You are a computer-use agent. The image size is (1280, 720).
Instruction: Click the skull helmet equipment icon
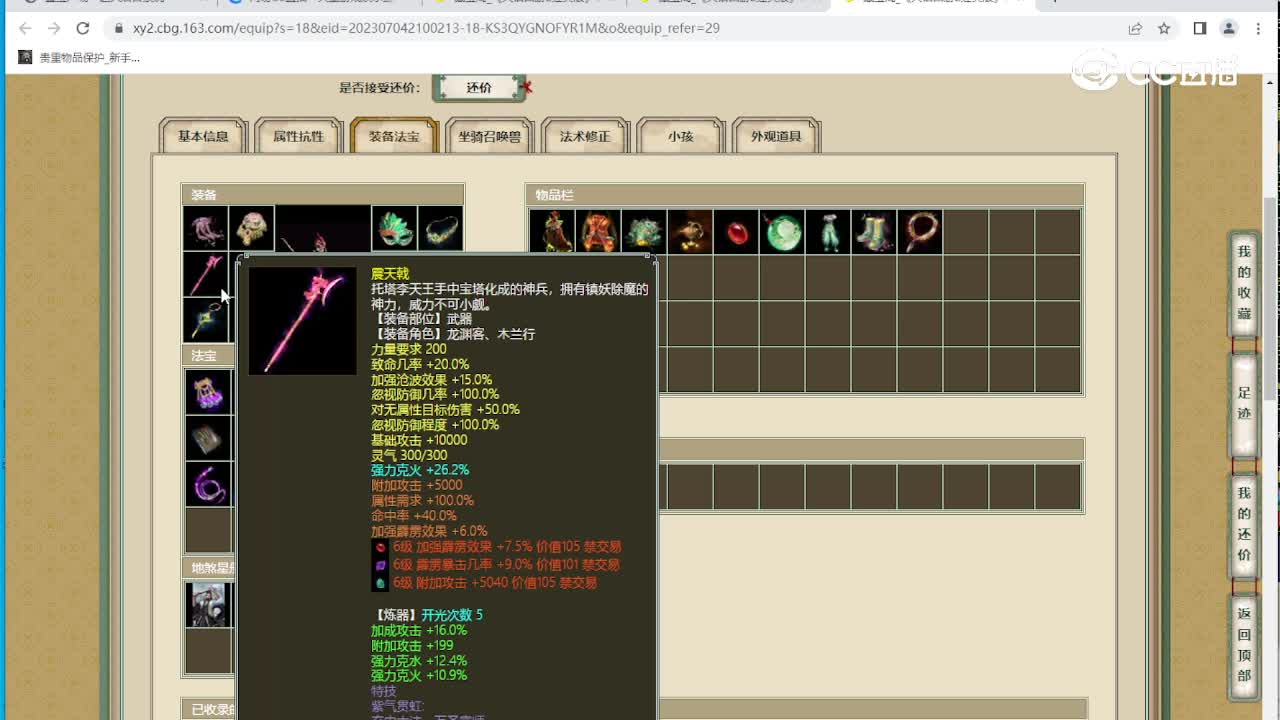pyautogui.click(x=251, y=228)
